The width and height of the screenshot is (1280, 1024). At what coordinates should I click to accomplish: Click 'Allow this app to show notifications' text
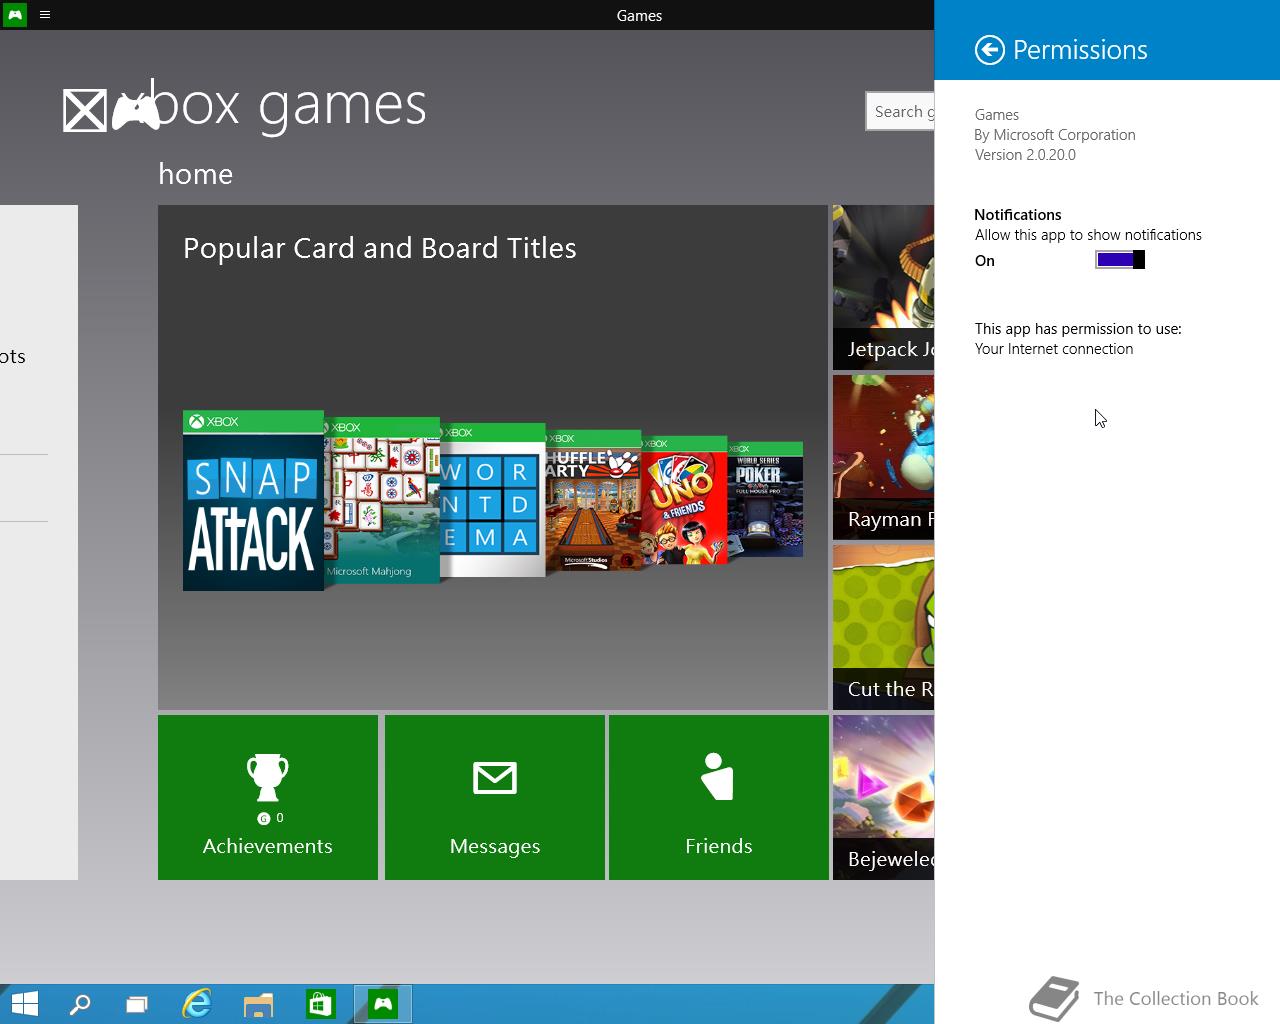(1088, 235)
